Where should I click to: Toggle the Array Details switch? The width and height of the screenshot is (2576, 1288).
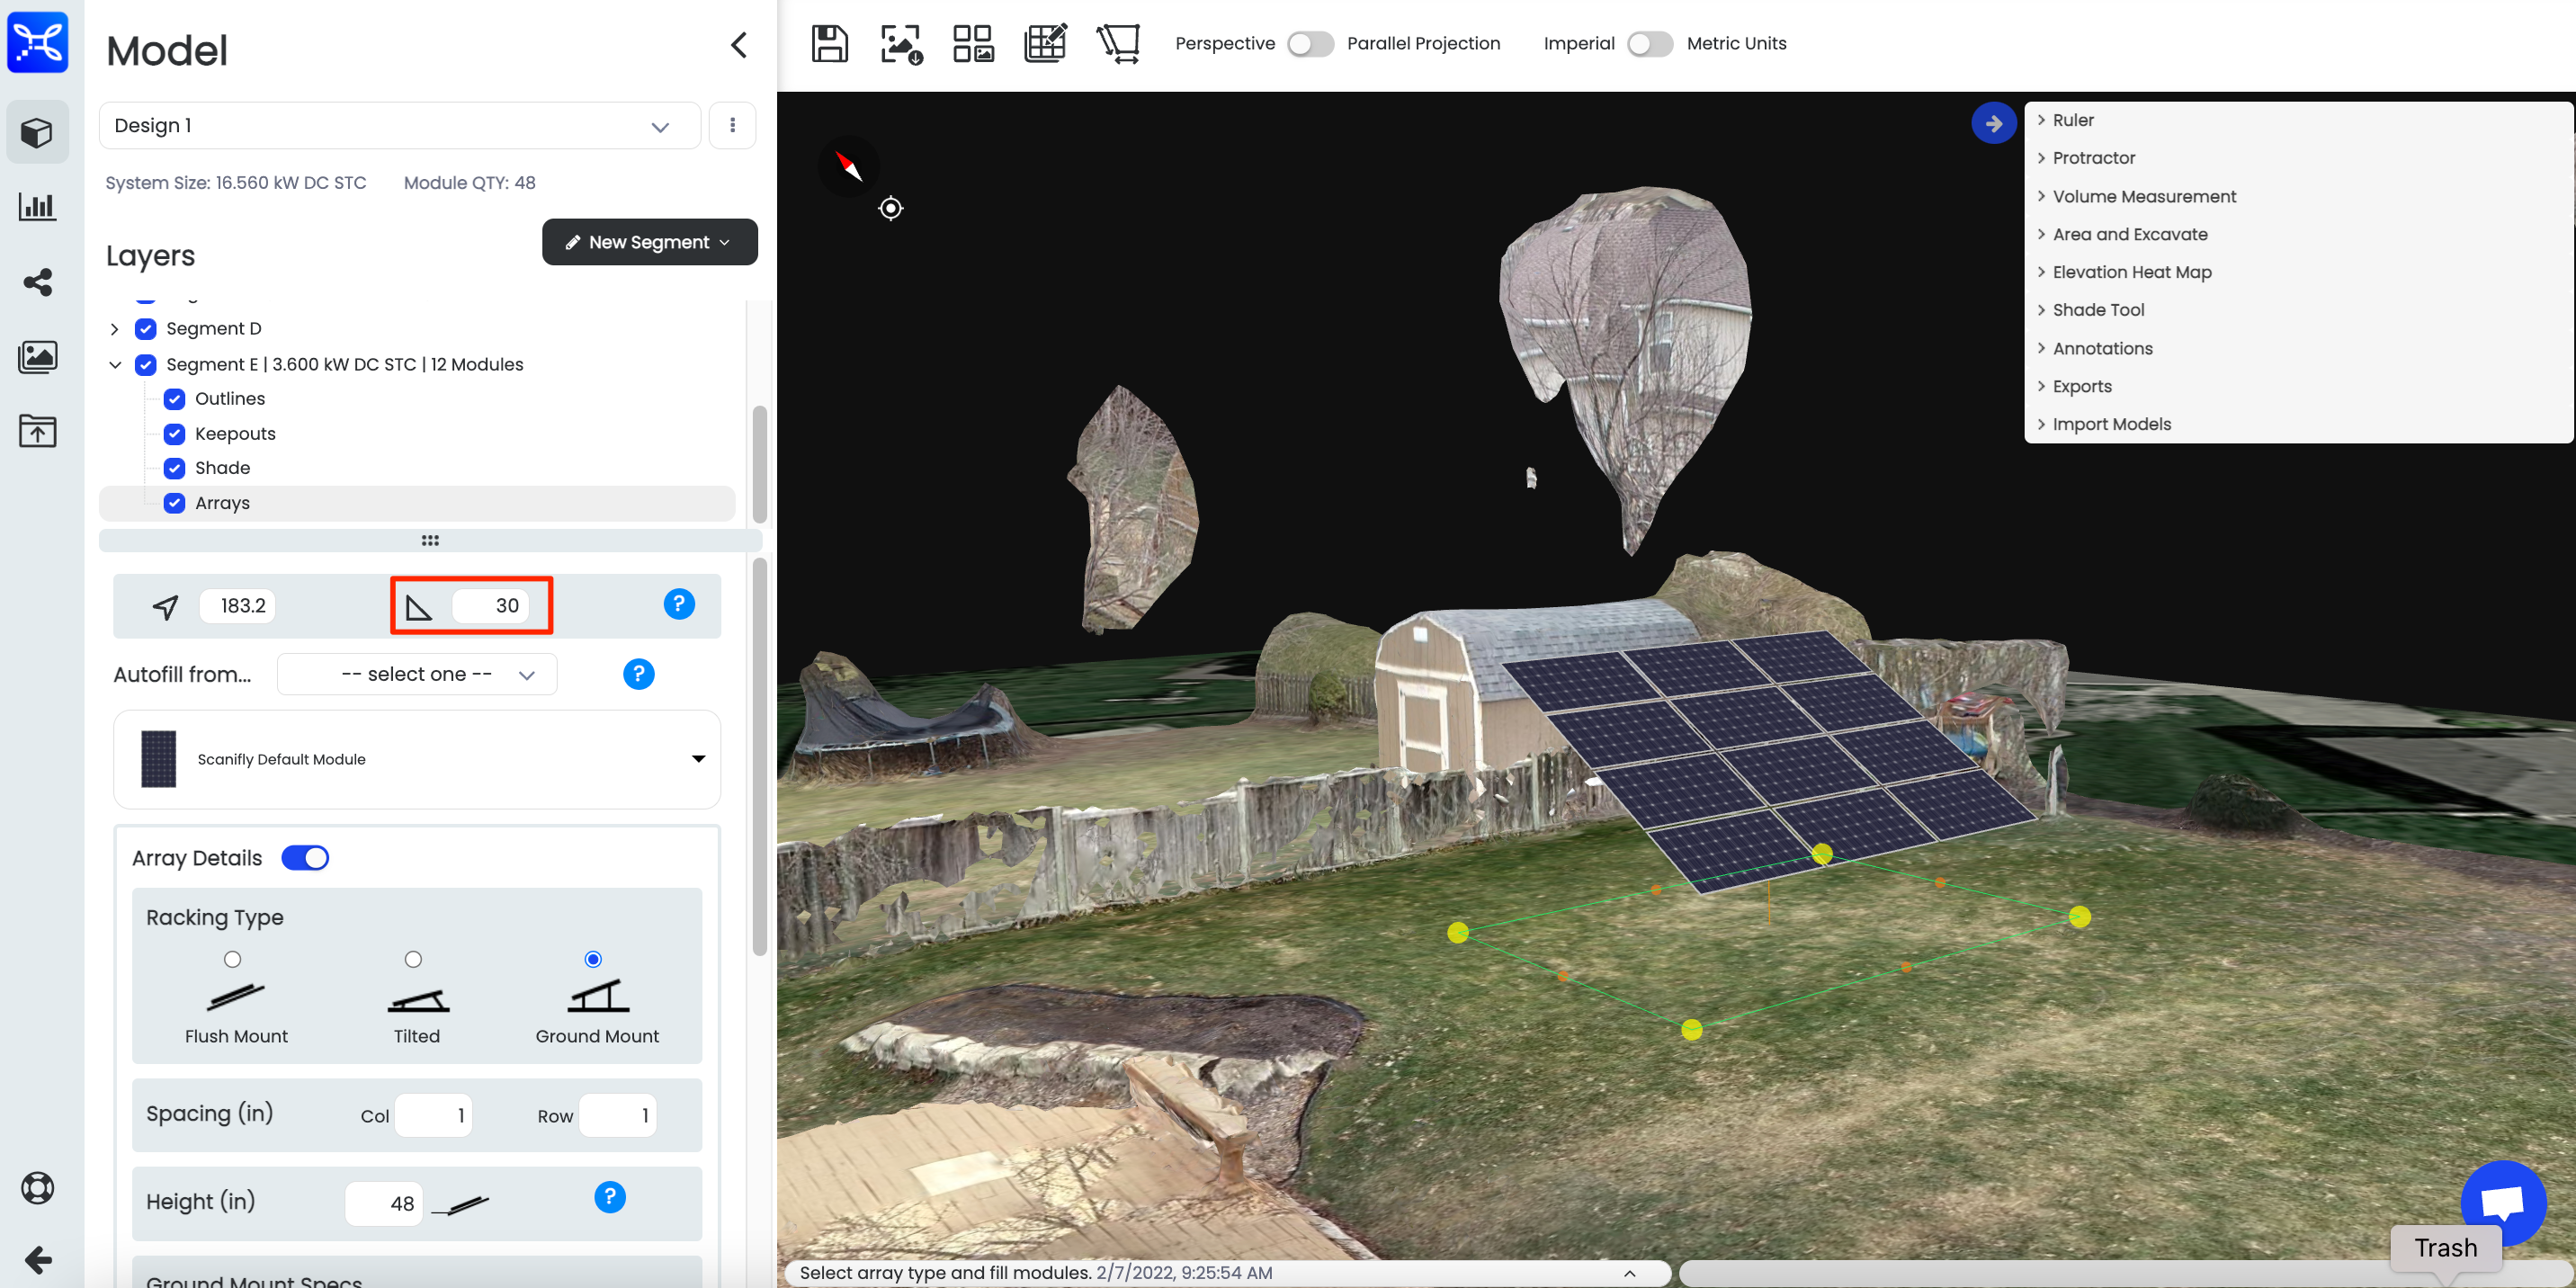point(305,858)
